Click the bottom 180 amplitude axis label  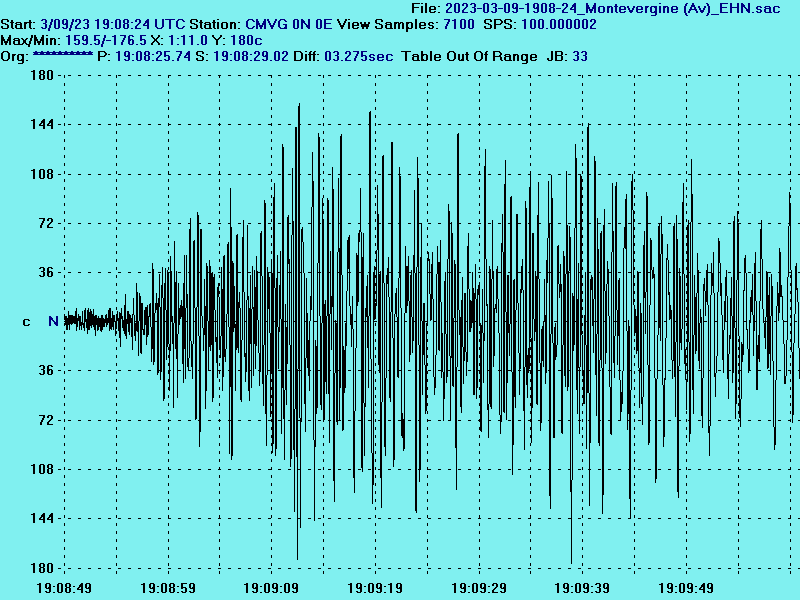[42, 568]
